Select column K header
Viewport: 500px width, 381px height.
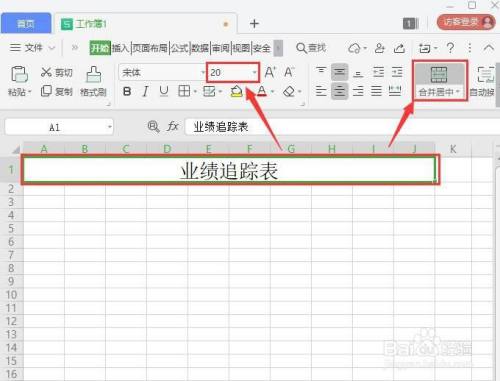[453, 149]
